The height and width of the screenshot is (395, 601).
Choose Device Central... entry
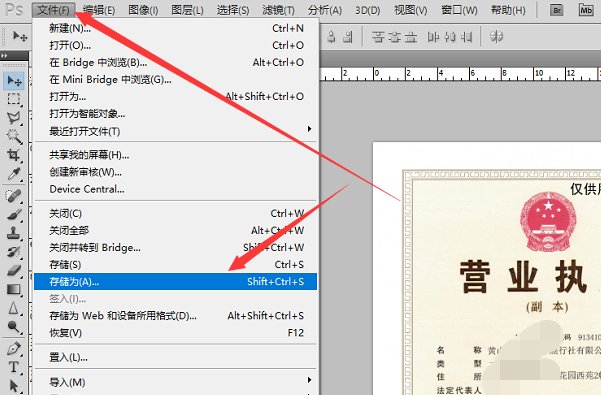(x=176, y=189)
